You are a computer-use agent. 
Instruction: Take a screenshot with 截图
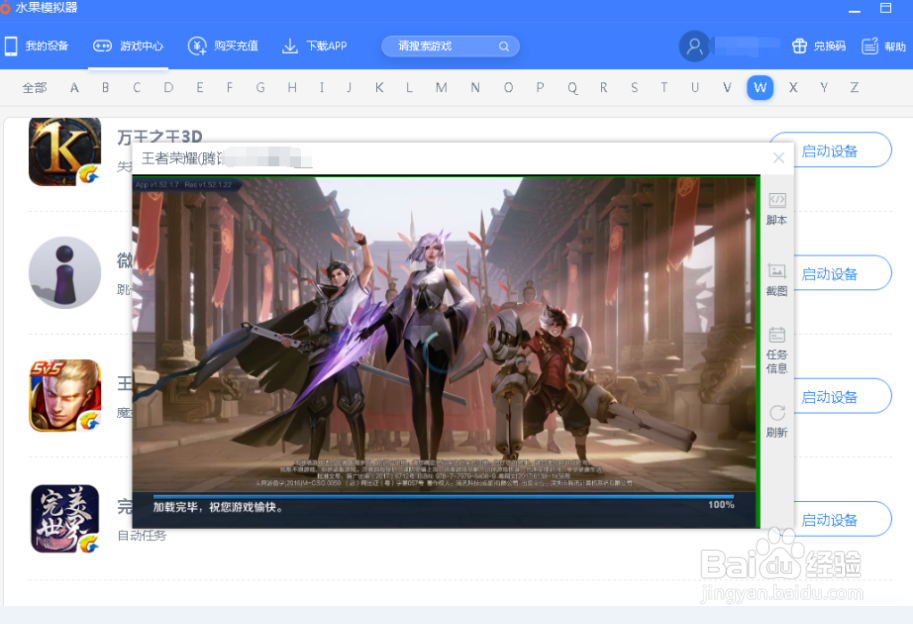(x=777, y=279)
